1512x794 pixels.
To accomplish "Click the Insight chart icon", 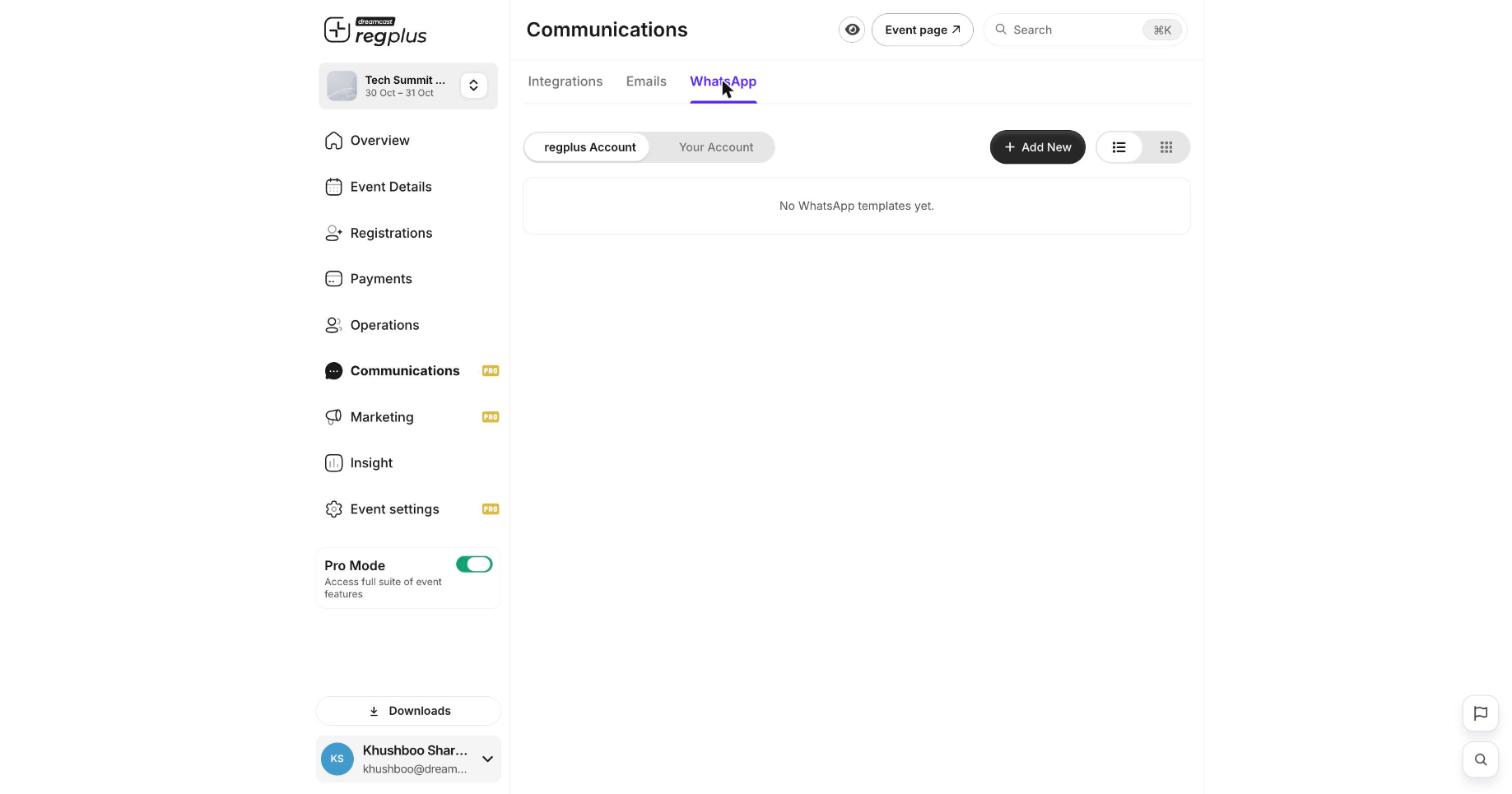I will click(334, 463).
